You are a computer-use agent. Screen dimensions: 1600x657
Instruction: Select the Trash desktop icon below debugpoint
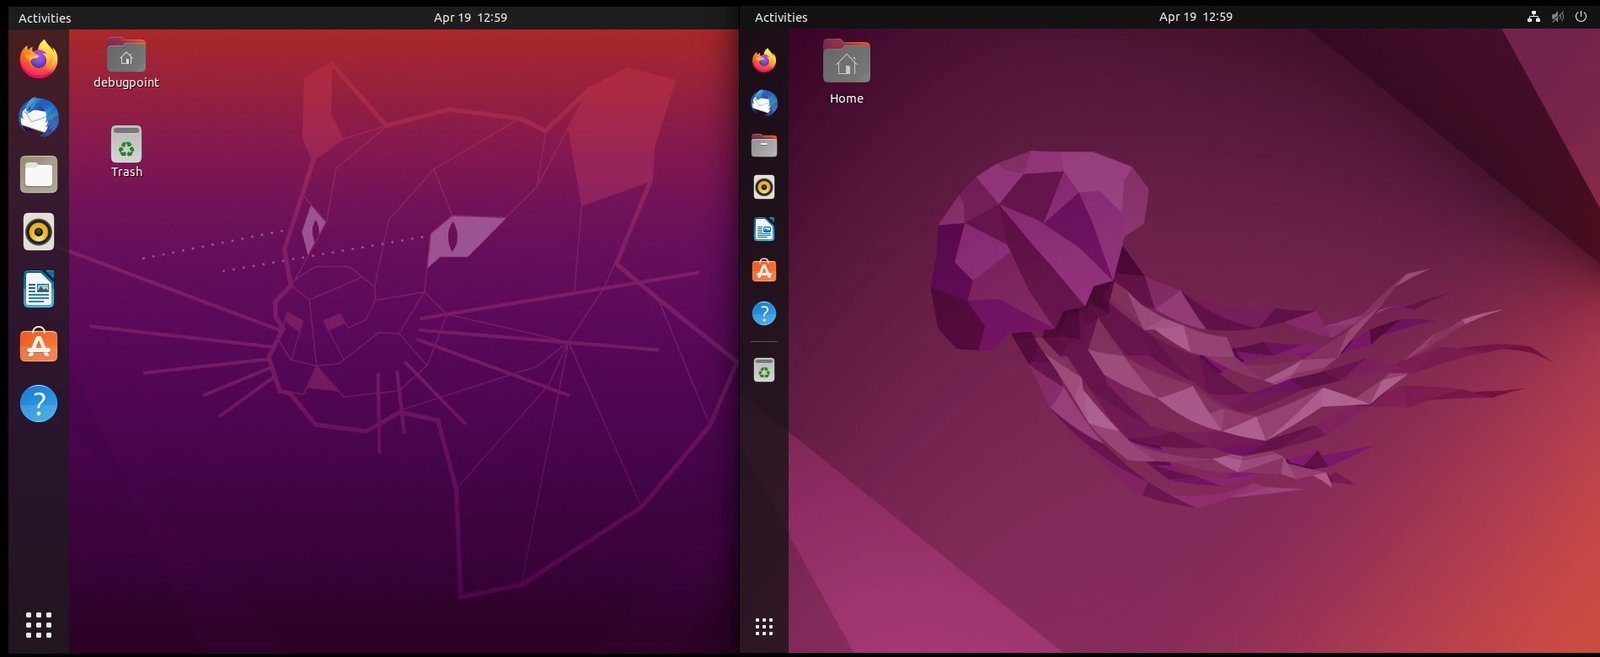(126, 146)
